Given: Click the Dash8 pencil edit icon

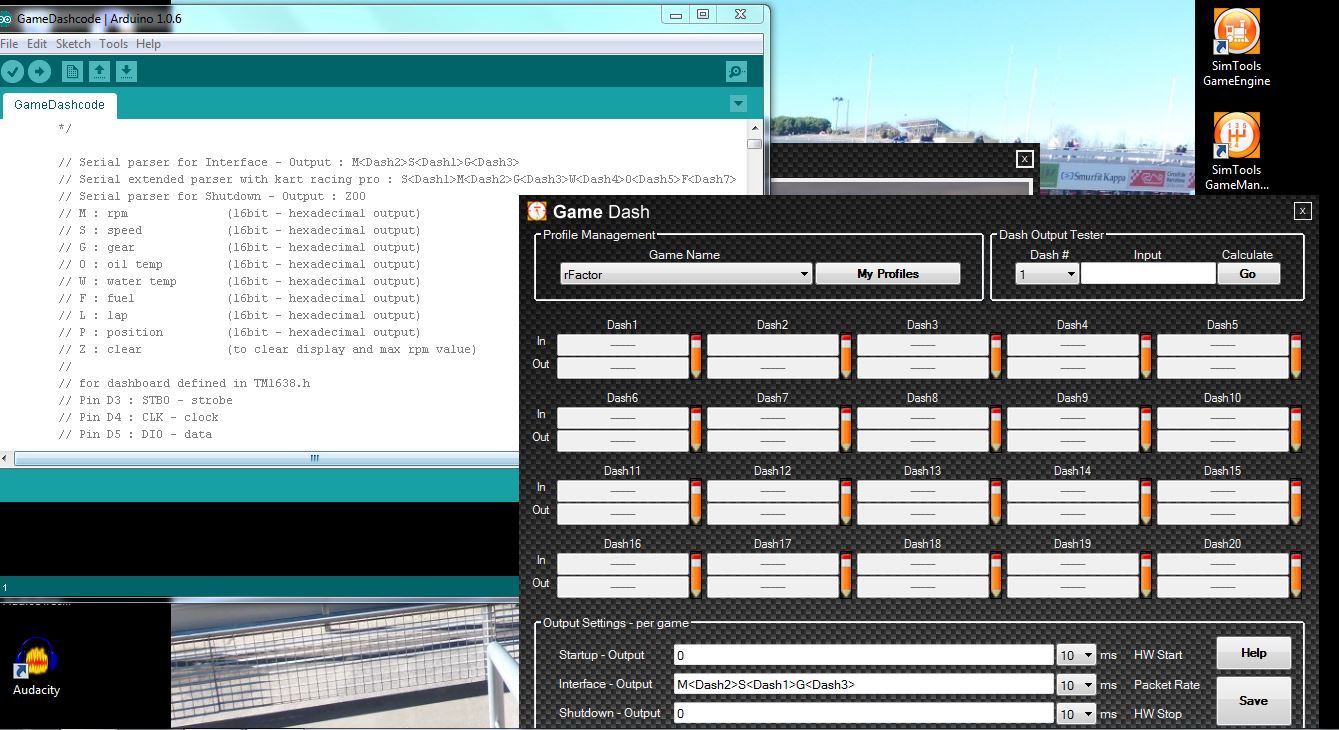Looking at the screenshot, I should 996,429.
